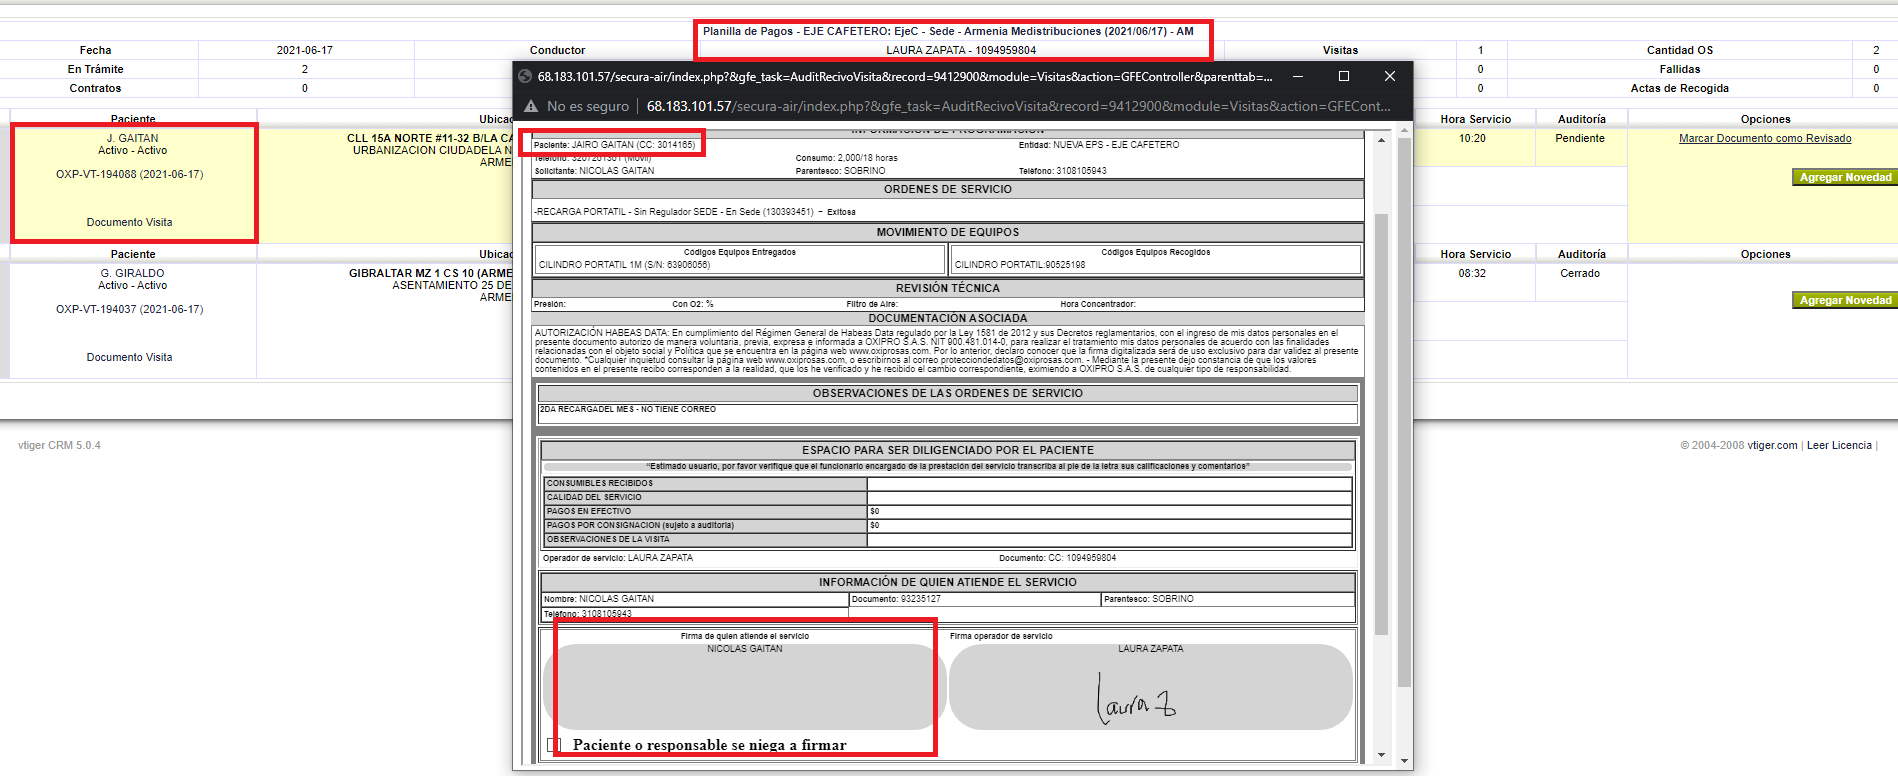Open 'Leer Licencia' footer link

[x=1839, y=445]
